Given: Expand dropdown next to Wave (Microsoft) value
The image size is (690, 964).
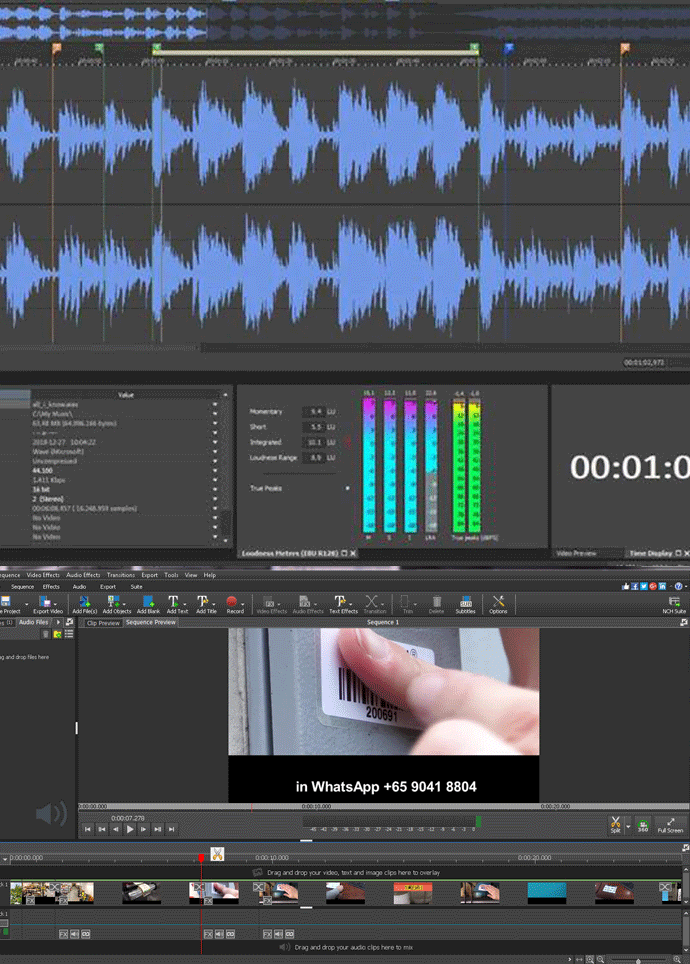Looking at the screenshot, I should pos(215,452).
